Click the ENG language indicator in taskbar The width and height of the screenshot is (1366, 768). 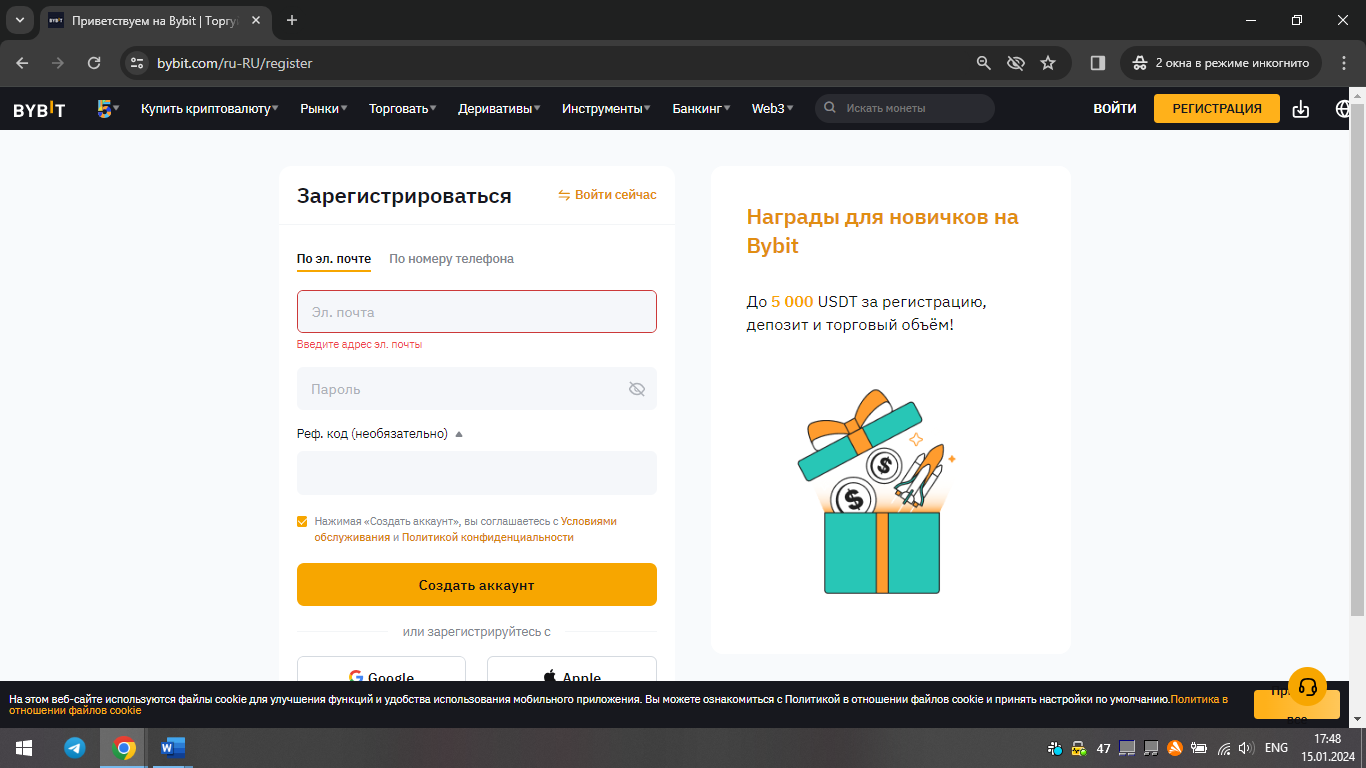[1277, 748]
